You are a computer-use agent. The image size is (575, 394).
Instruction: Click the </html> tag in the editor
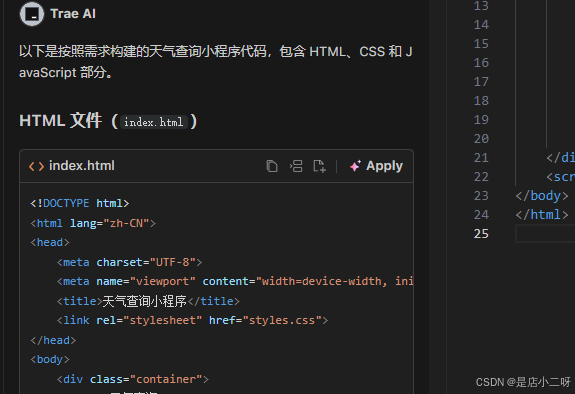coord(542,215)
